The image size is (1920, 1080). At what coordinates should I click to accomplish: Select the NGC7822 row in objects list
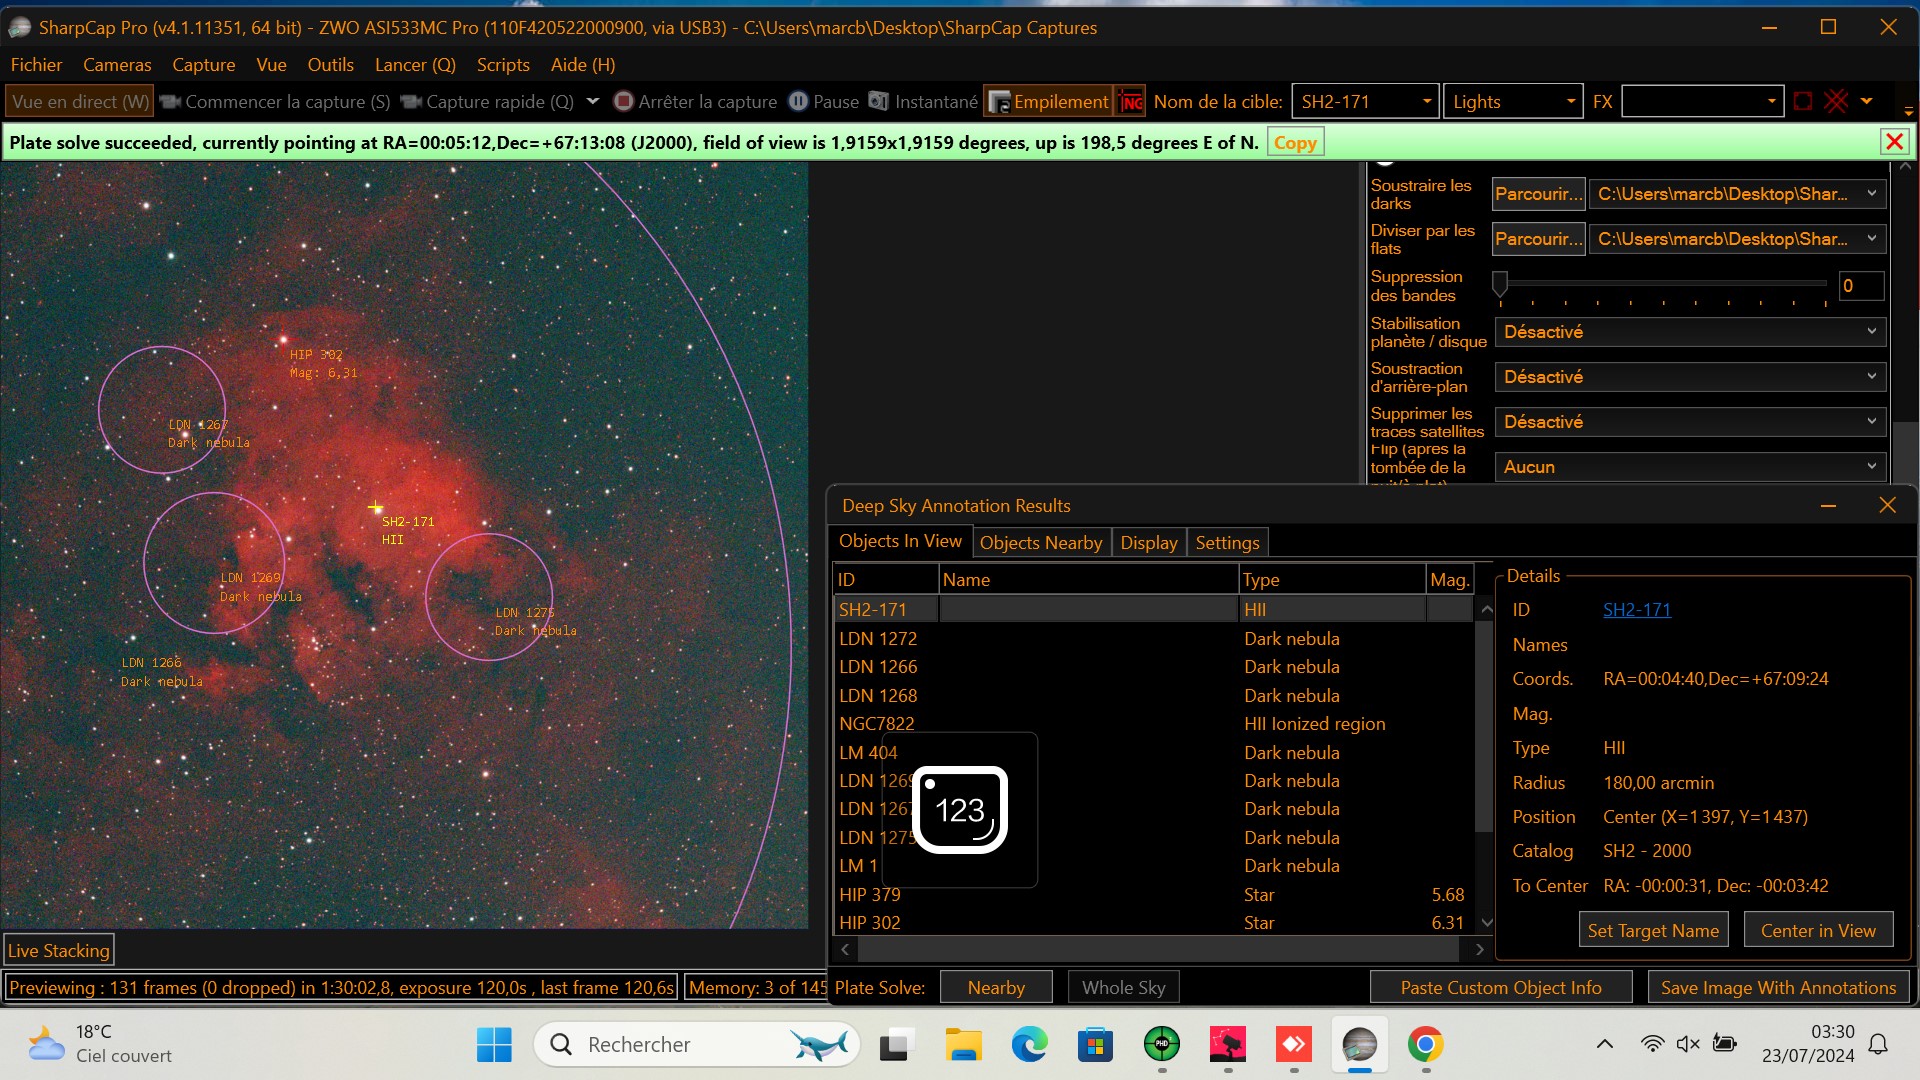tap(1154, 723)
